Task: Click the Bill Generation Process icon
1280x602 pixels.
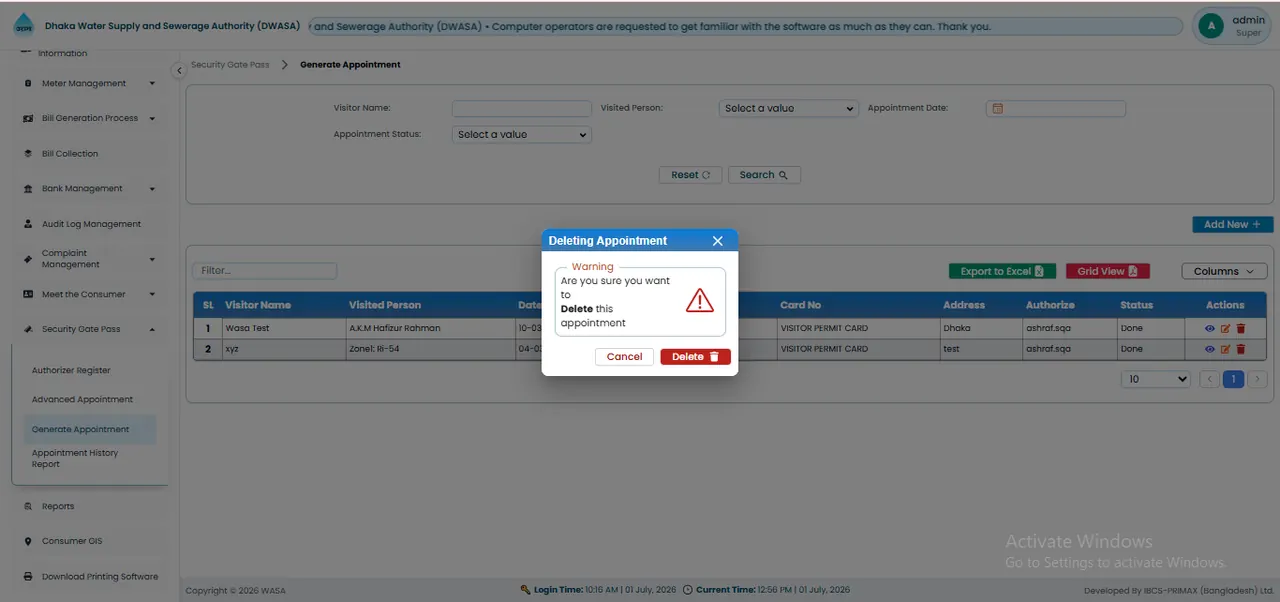Action: pos(28,118)
